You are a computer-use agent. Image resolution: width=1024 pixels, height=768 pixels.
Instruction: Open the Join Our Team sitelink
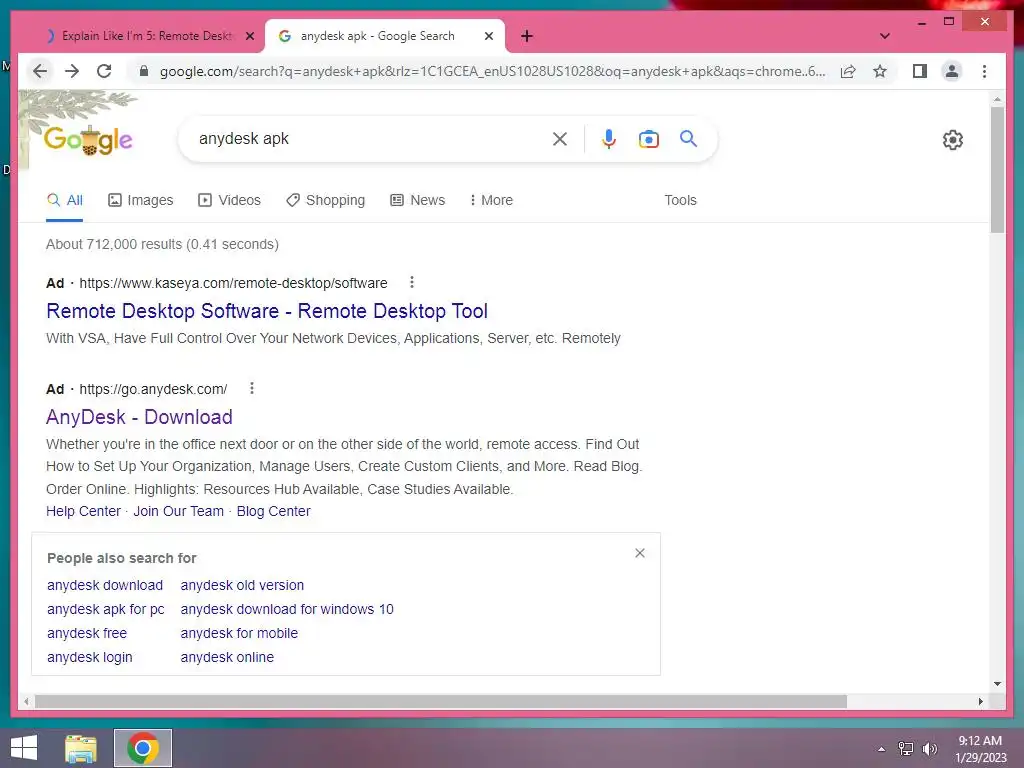(x=178, y=511)
